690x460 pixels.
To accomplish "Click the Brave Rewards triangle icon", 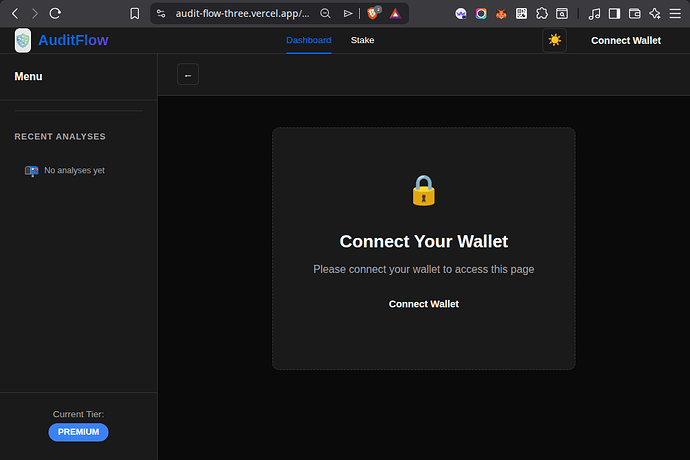I will (x=397, y=14).
